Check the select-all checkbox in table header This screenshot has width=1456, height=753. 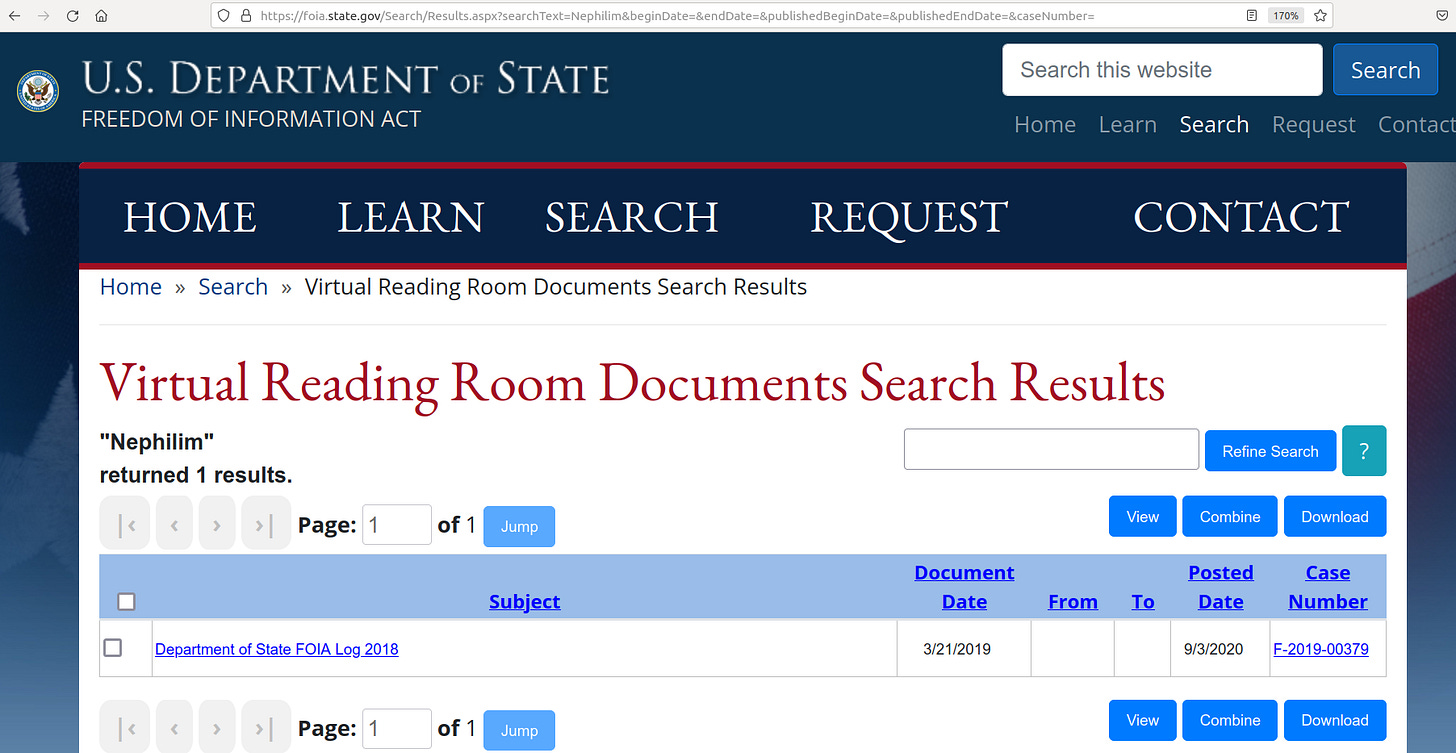coord(126,601)
